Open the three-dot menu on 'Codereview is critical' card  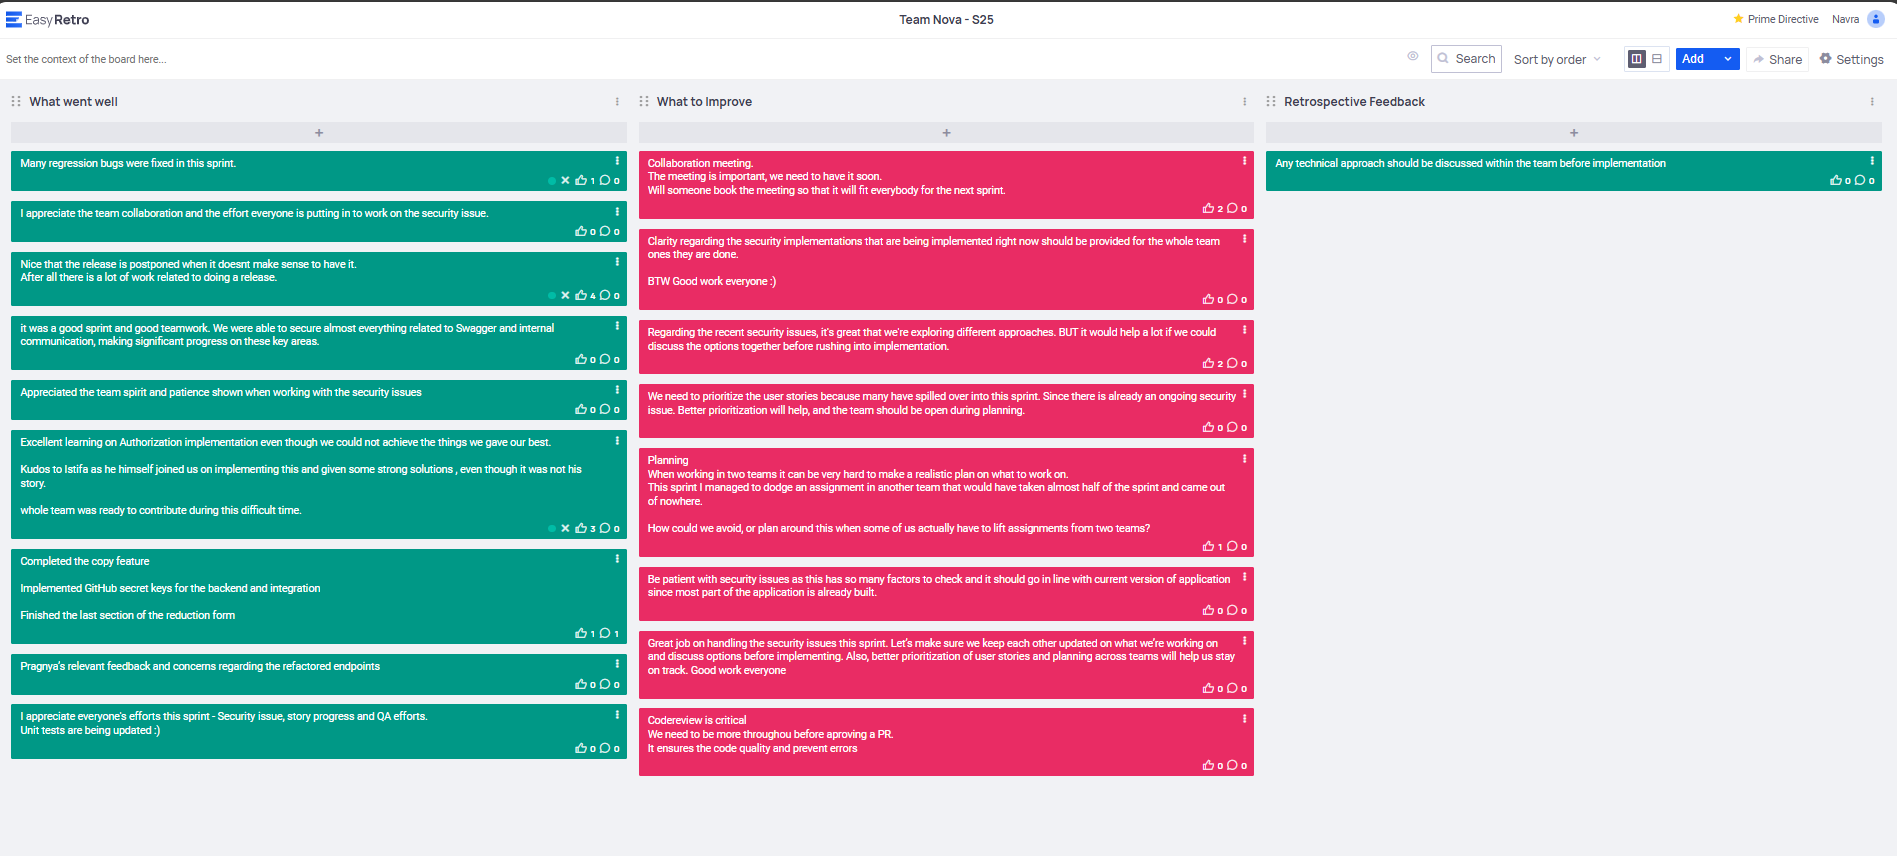pos(1244,718)
